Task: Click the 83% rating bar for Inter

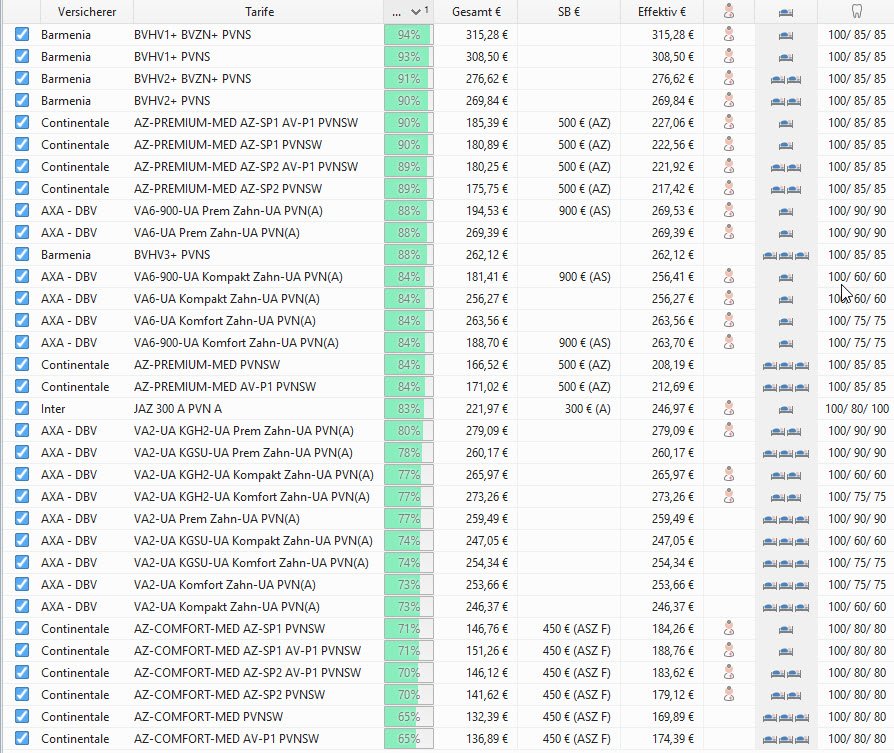Action: [409, 408]
